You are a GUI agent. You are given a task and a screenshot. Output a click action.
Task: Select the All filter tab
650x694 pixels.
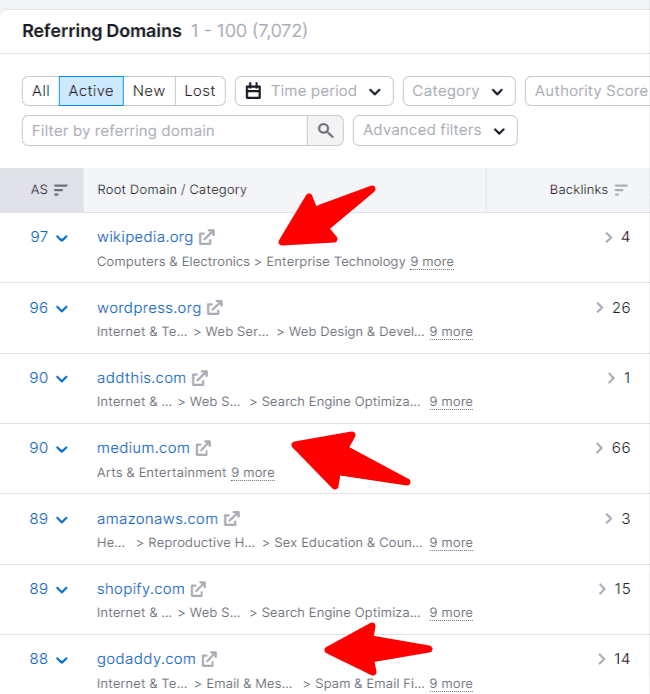[41, 91]
